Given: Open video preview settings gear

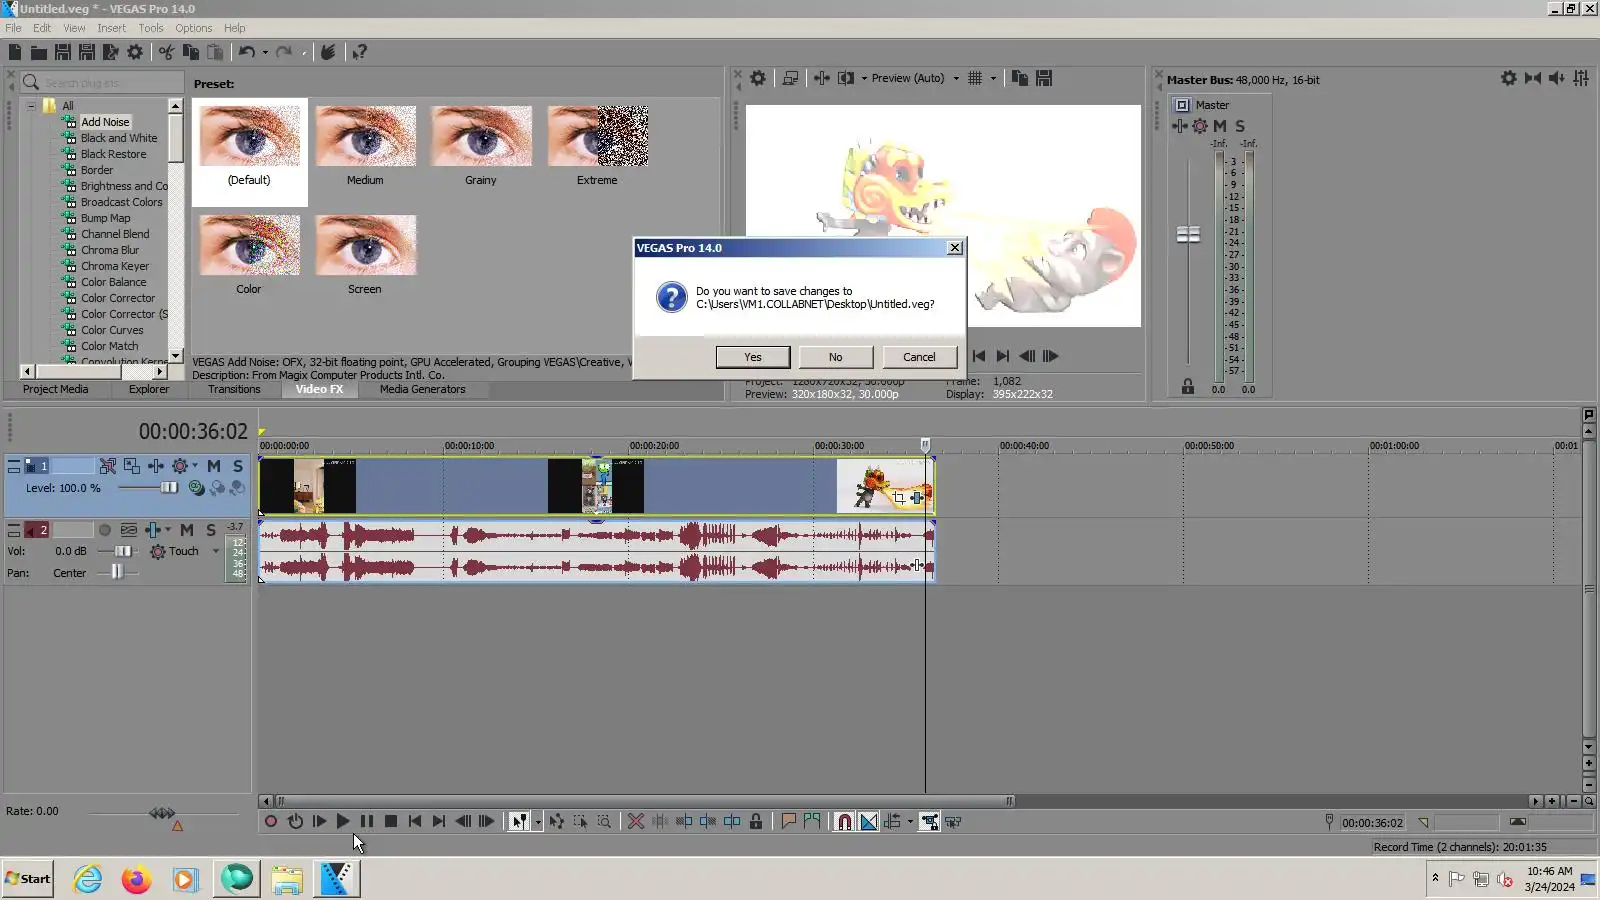Looking at the screenshot, I should pos(758,78).
